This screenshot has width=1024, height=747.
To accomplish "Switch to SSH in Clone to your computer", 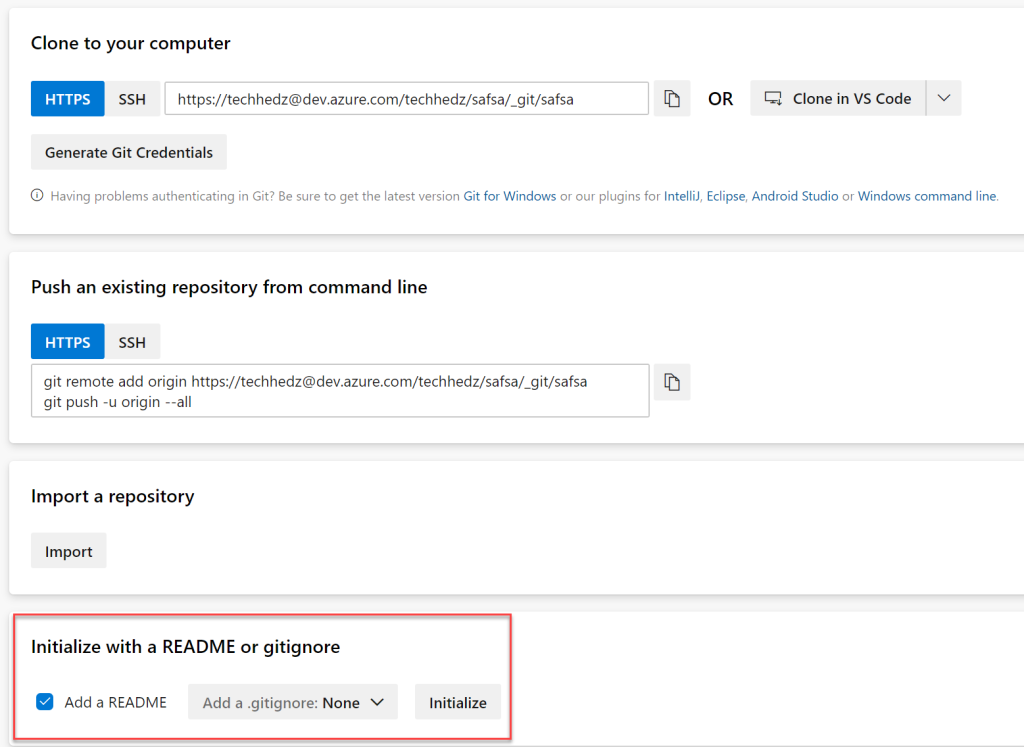I will (x=133, y=98).
